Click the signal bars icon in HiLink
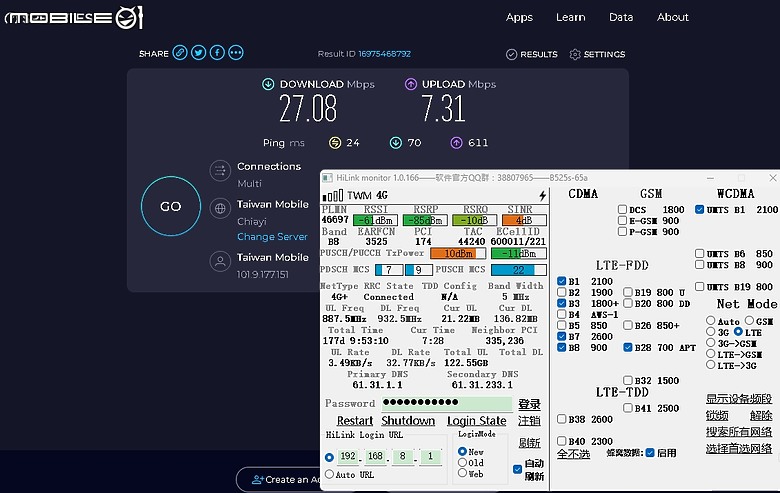The image size is (780, 493). coord(333,196)
